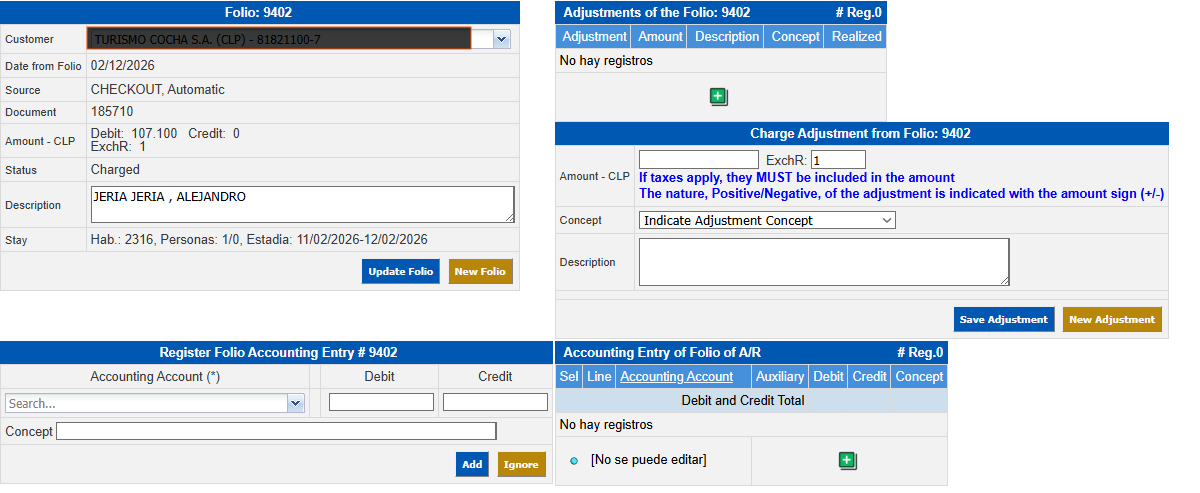Click the Charge Adjustment Description text area
The height and width of the screenshot is (493, 1200).
(823, 262)
